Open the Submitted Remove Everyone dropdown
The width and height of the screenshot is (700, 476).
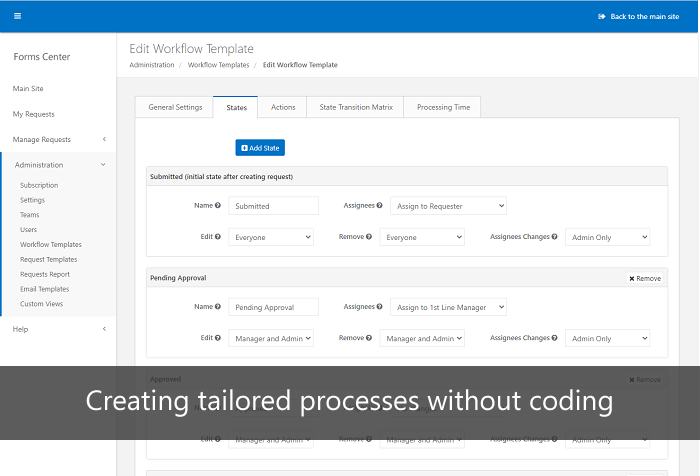(x=422, y=237)
